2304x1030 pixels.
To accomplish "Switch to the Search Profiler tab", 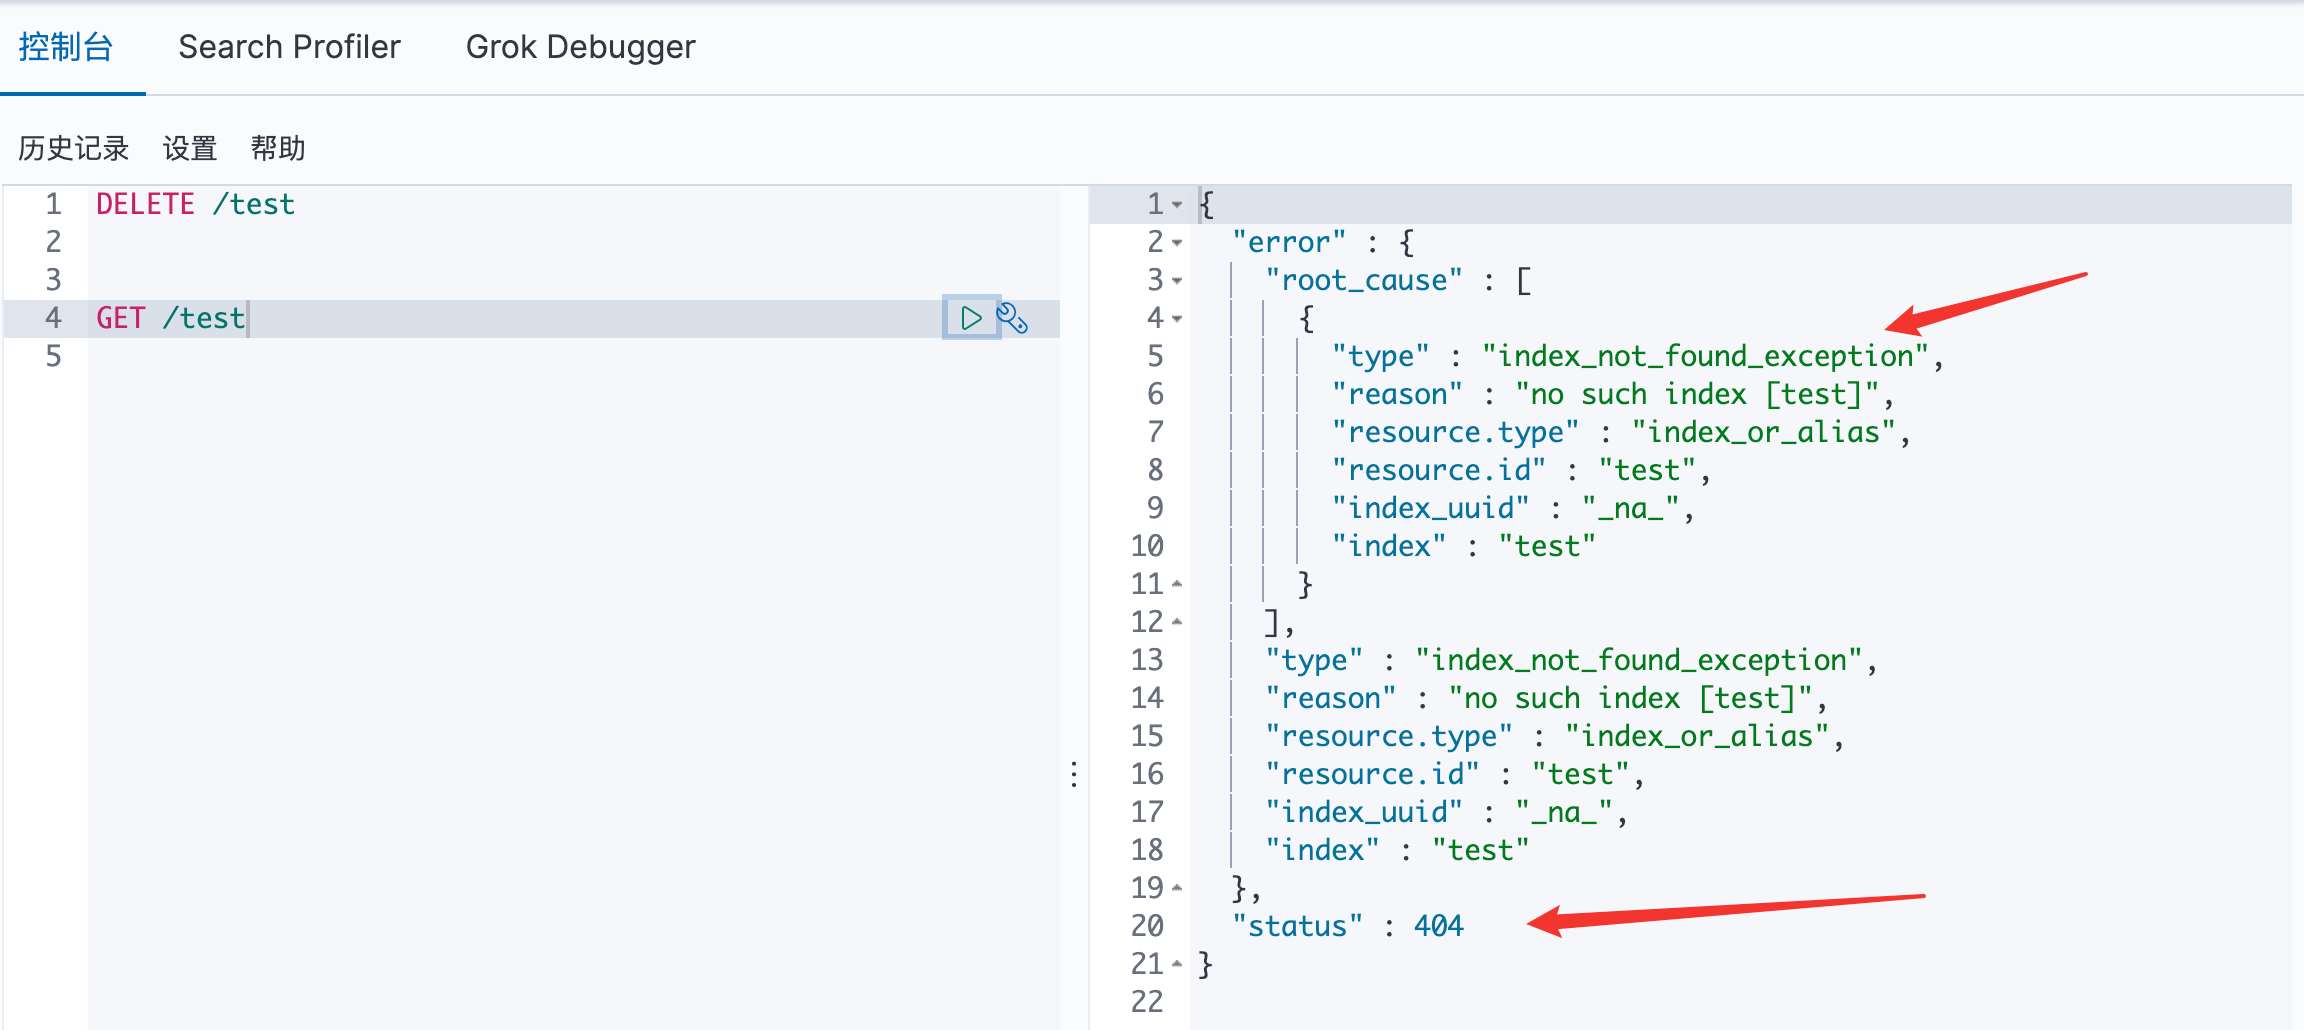I will tap(289, 47).
